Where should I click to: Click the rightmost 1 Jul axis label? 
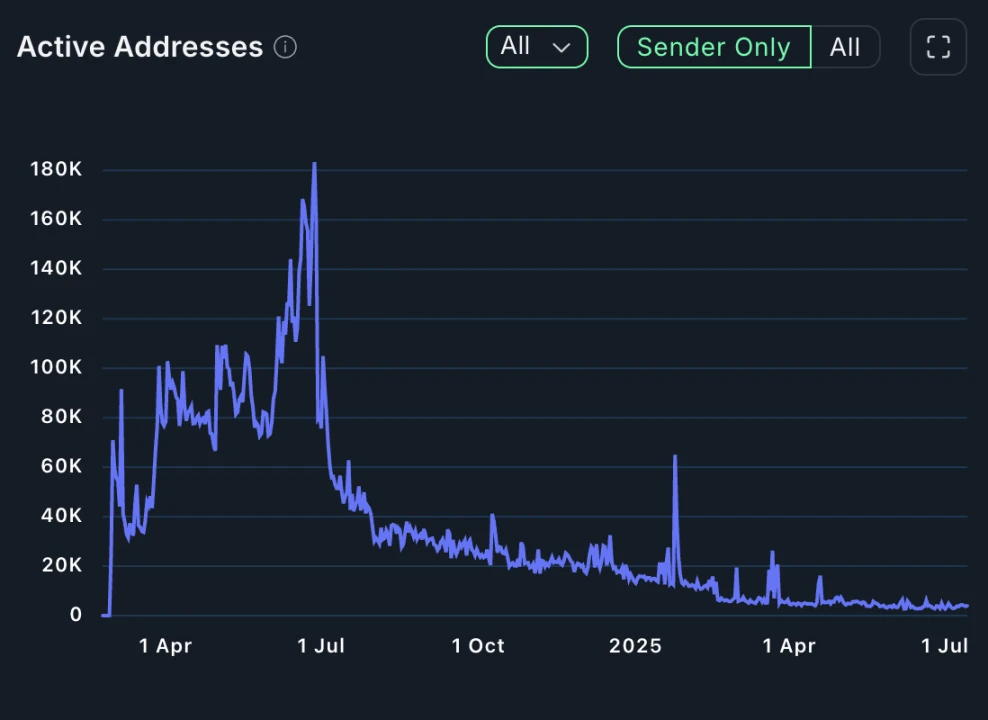click(x=944, y=646)
